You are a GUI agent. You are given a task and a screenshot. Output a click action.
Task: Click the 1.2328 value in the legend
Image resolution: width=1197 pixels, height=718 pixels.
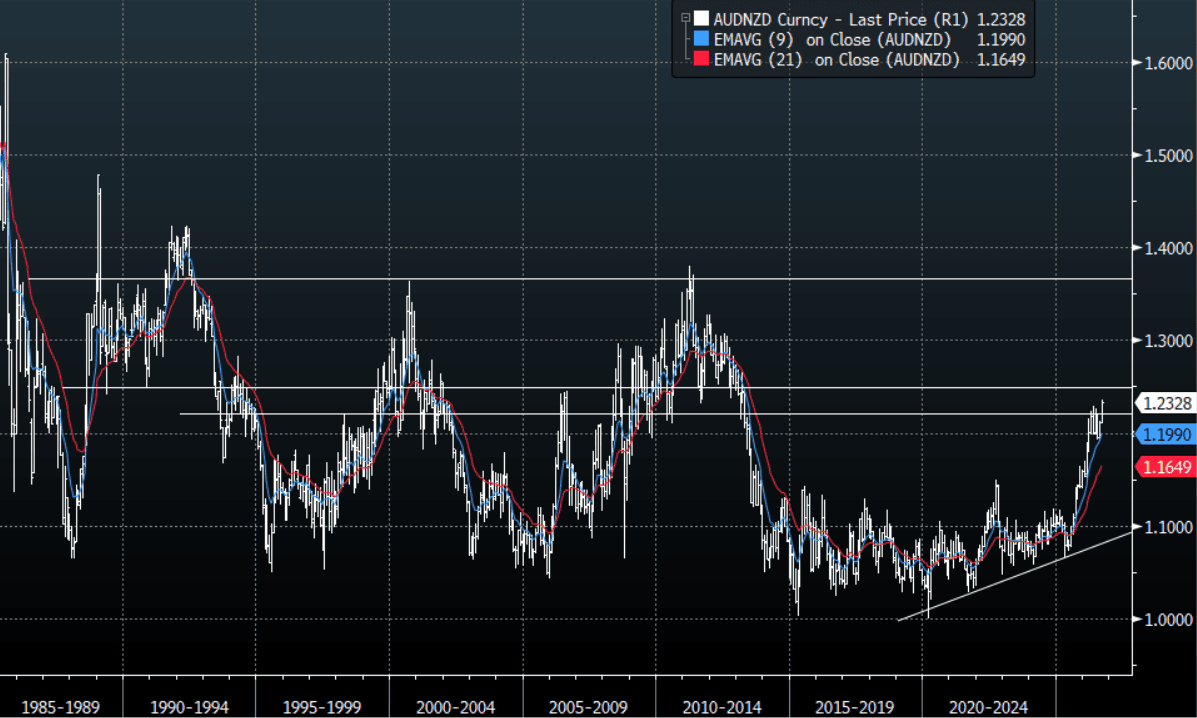pyautogui.click(x=1001, y=19)
